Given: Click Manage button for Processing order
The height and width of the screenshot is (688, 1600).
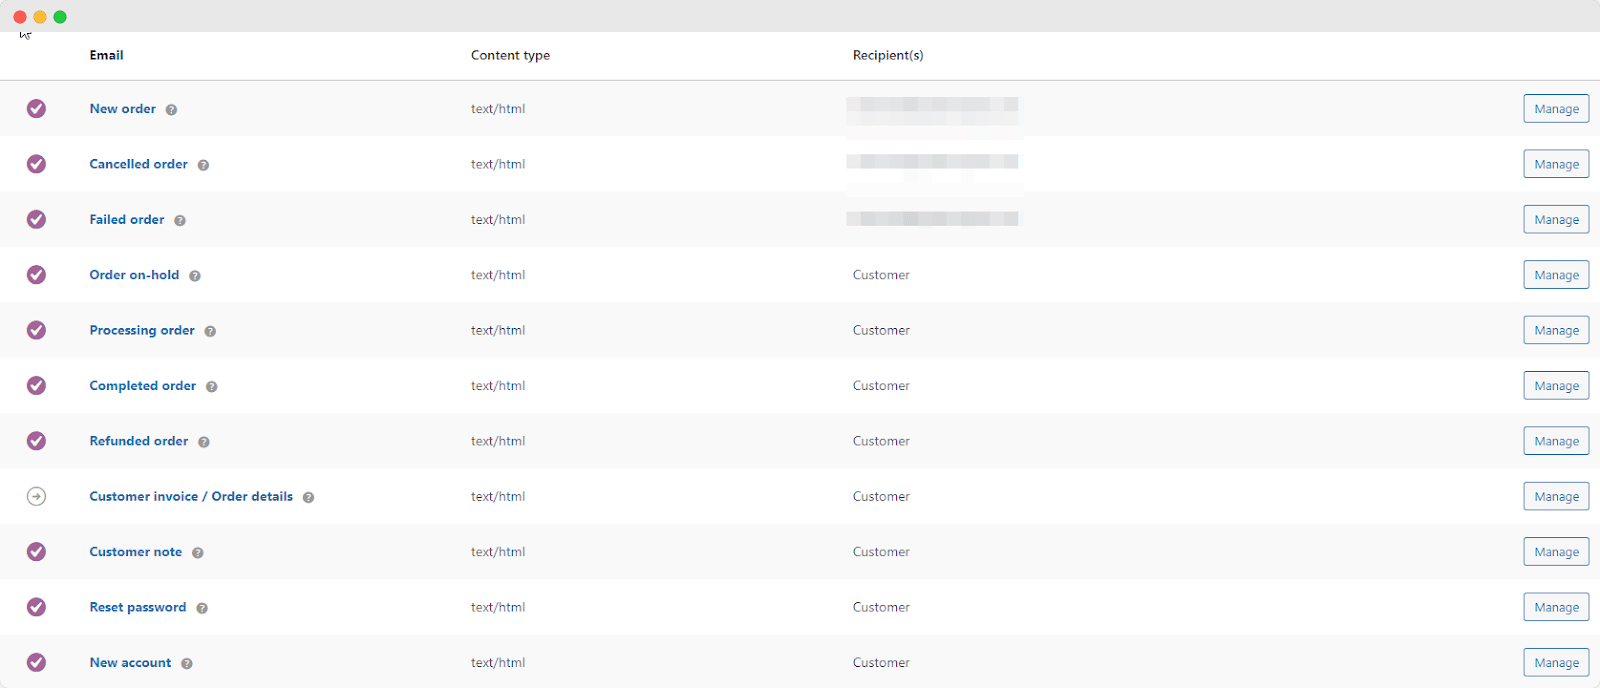Looking at the screenshot, I should (x=1556, y=330).
